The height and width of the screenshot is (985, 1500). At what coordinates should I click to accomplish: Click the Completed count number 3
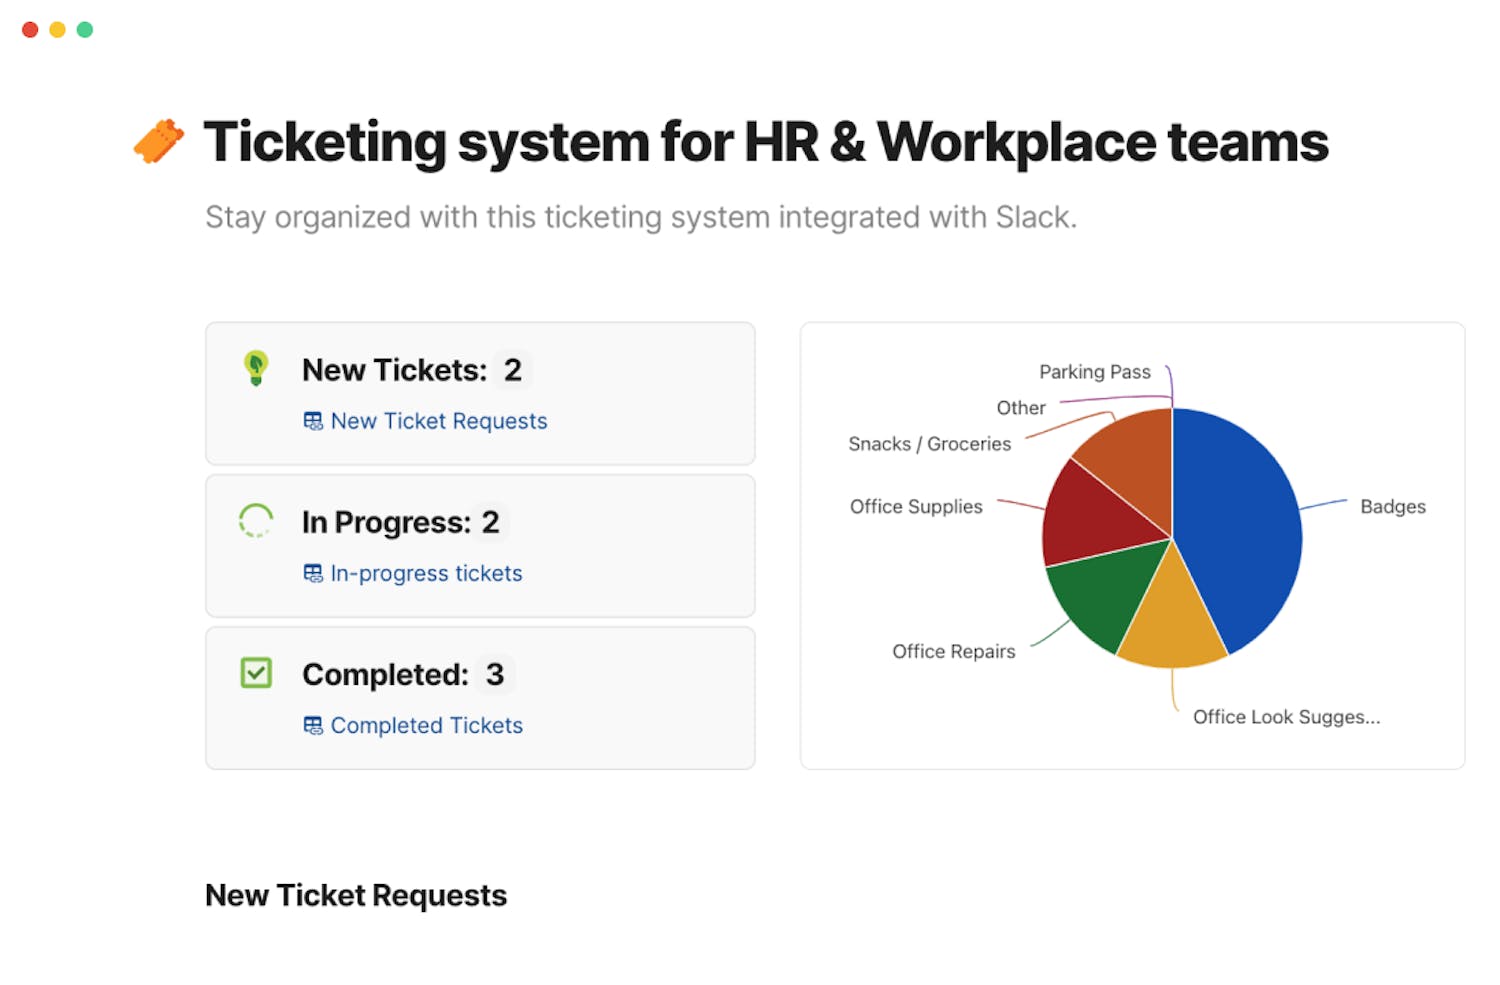(x=494, y=674)
